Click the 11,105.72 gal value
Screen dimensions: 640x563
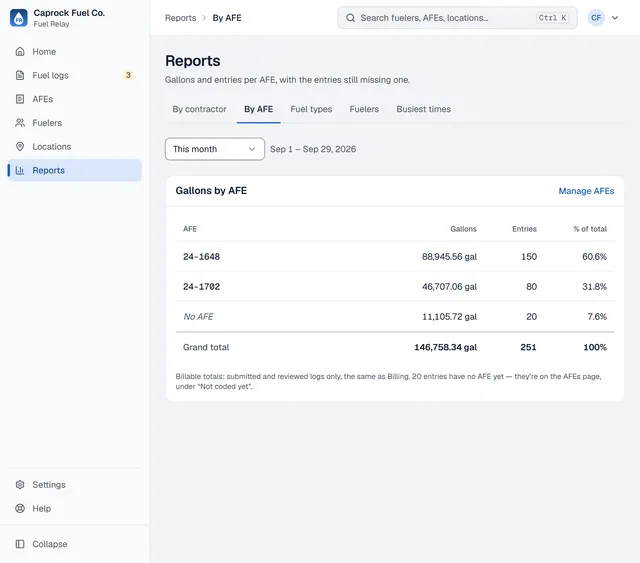[x=449, y=316]
